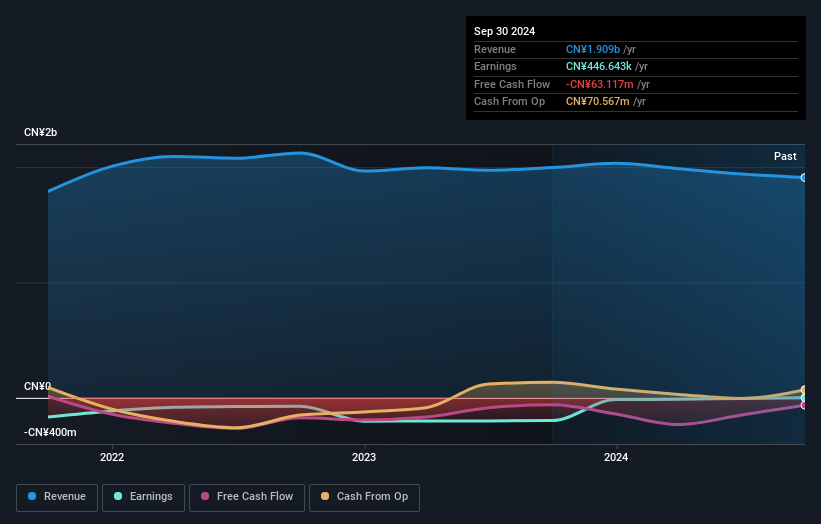This screenshot has width=821, height=524.
Task: Click the 2022 x-axis label
Action: pyautogui.click(x=112, y=457)
